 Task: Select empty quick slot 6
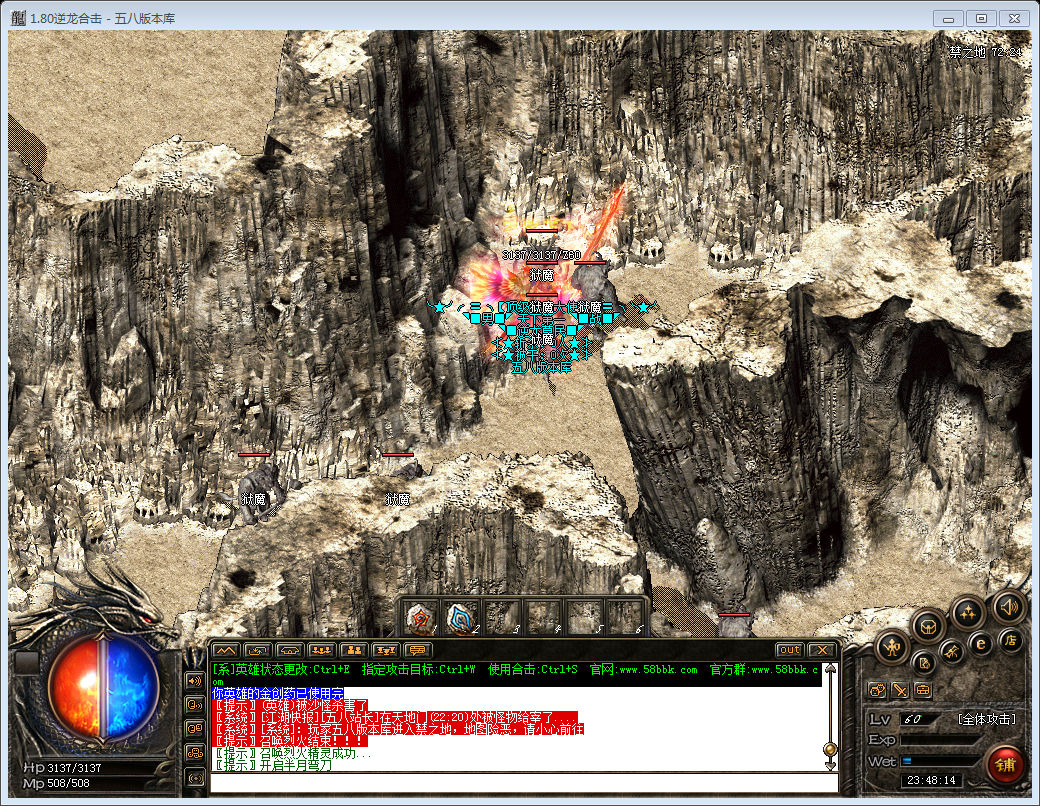click(x=626, y=617)
